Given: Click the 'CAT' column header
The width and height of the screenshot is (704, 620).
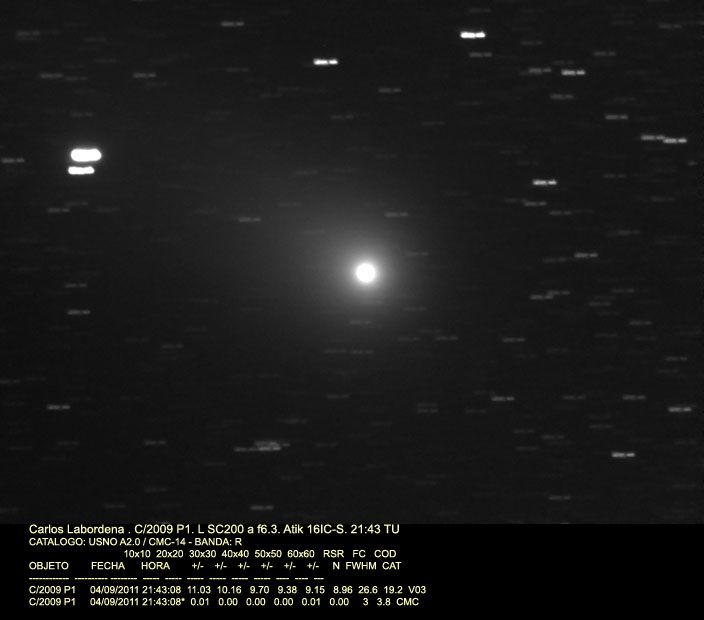Looking at the screenshot, I should click(392, 566).
